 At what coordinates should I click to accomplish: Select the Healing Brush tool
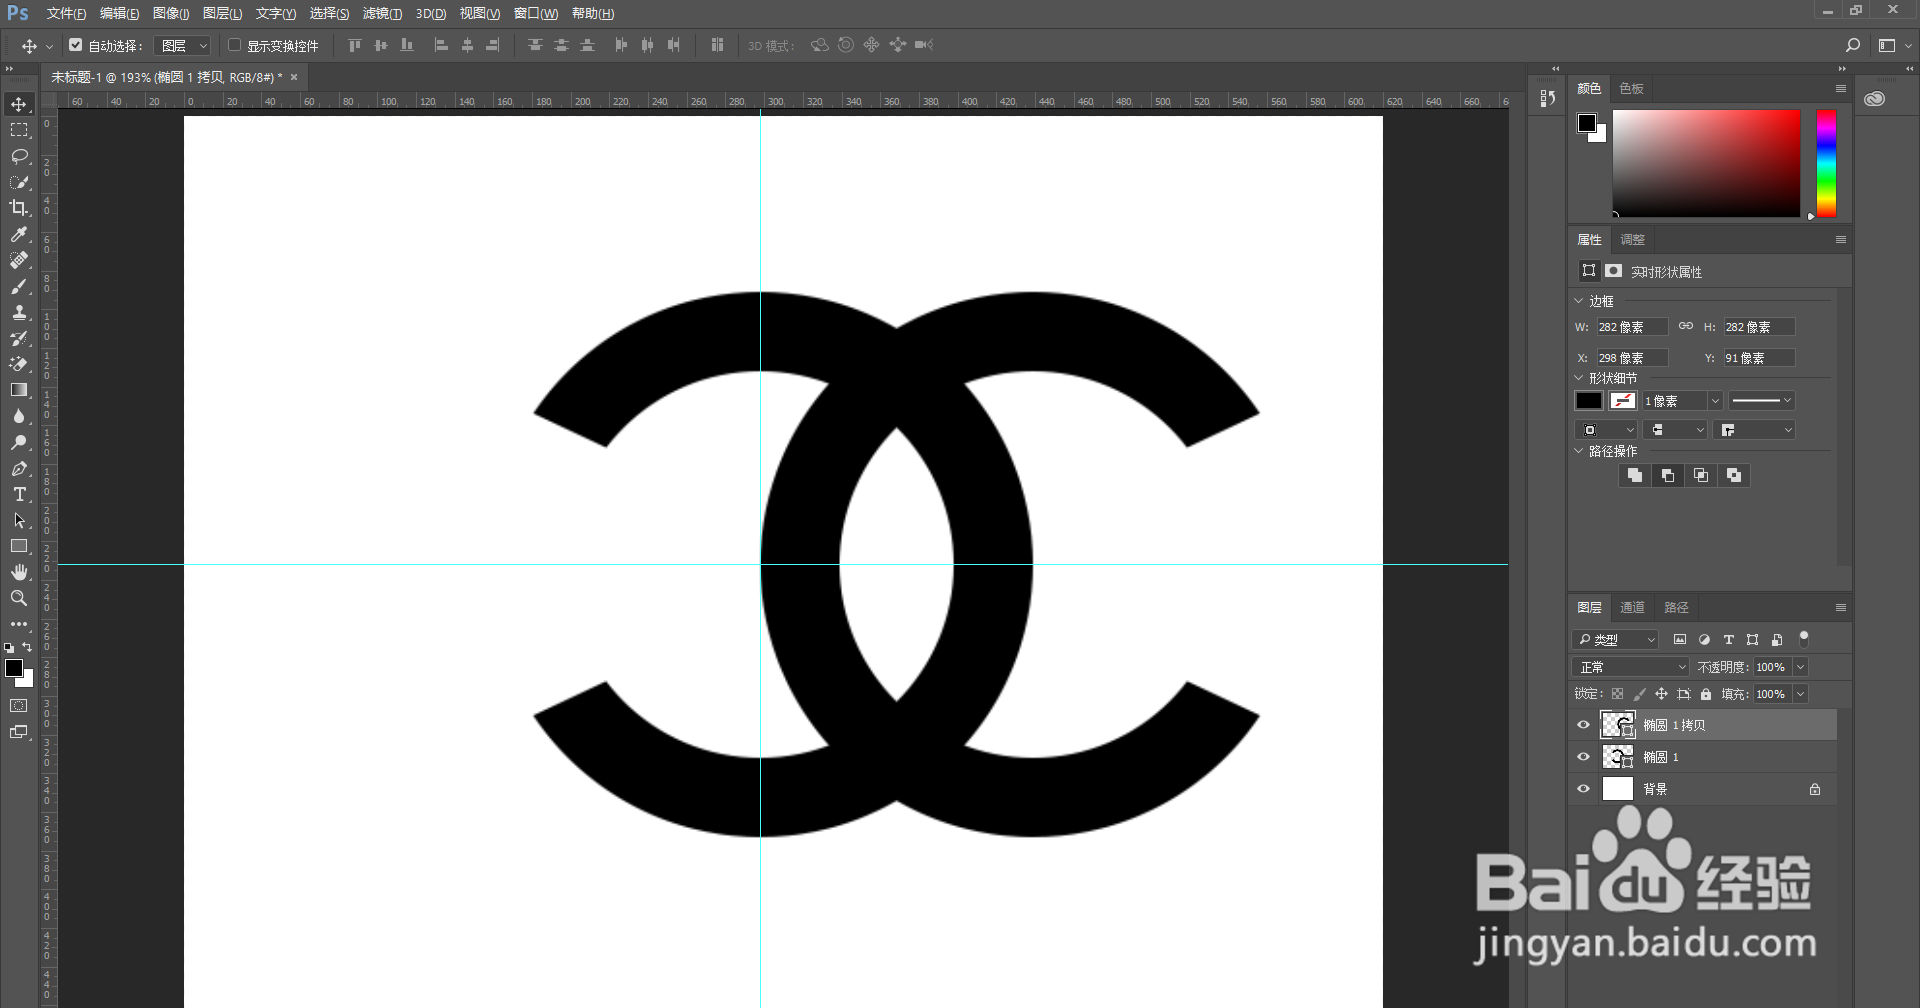coord(19,260)
